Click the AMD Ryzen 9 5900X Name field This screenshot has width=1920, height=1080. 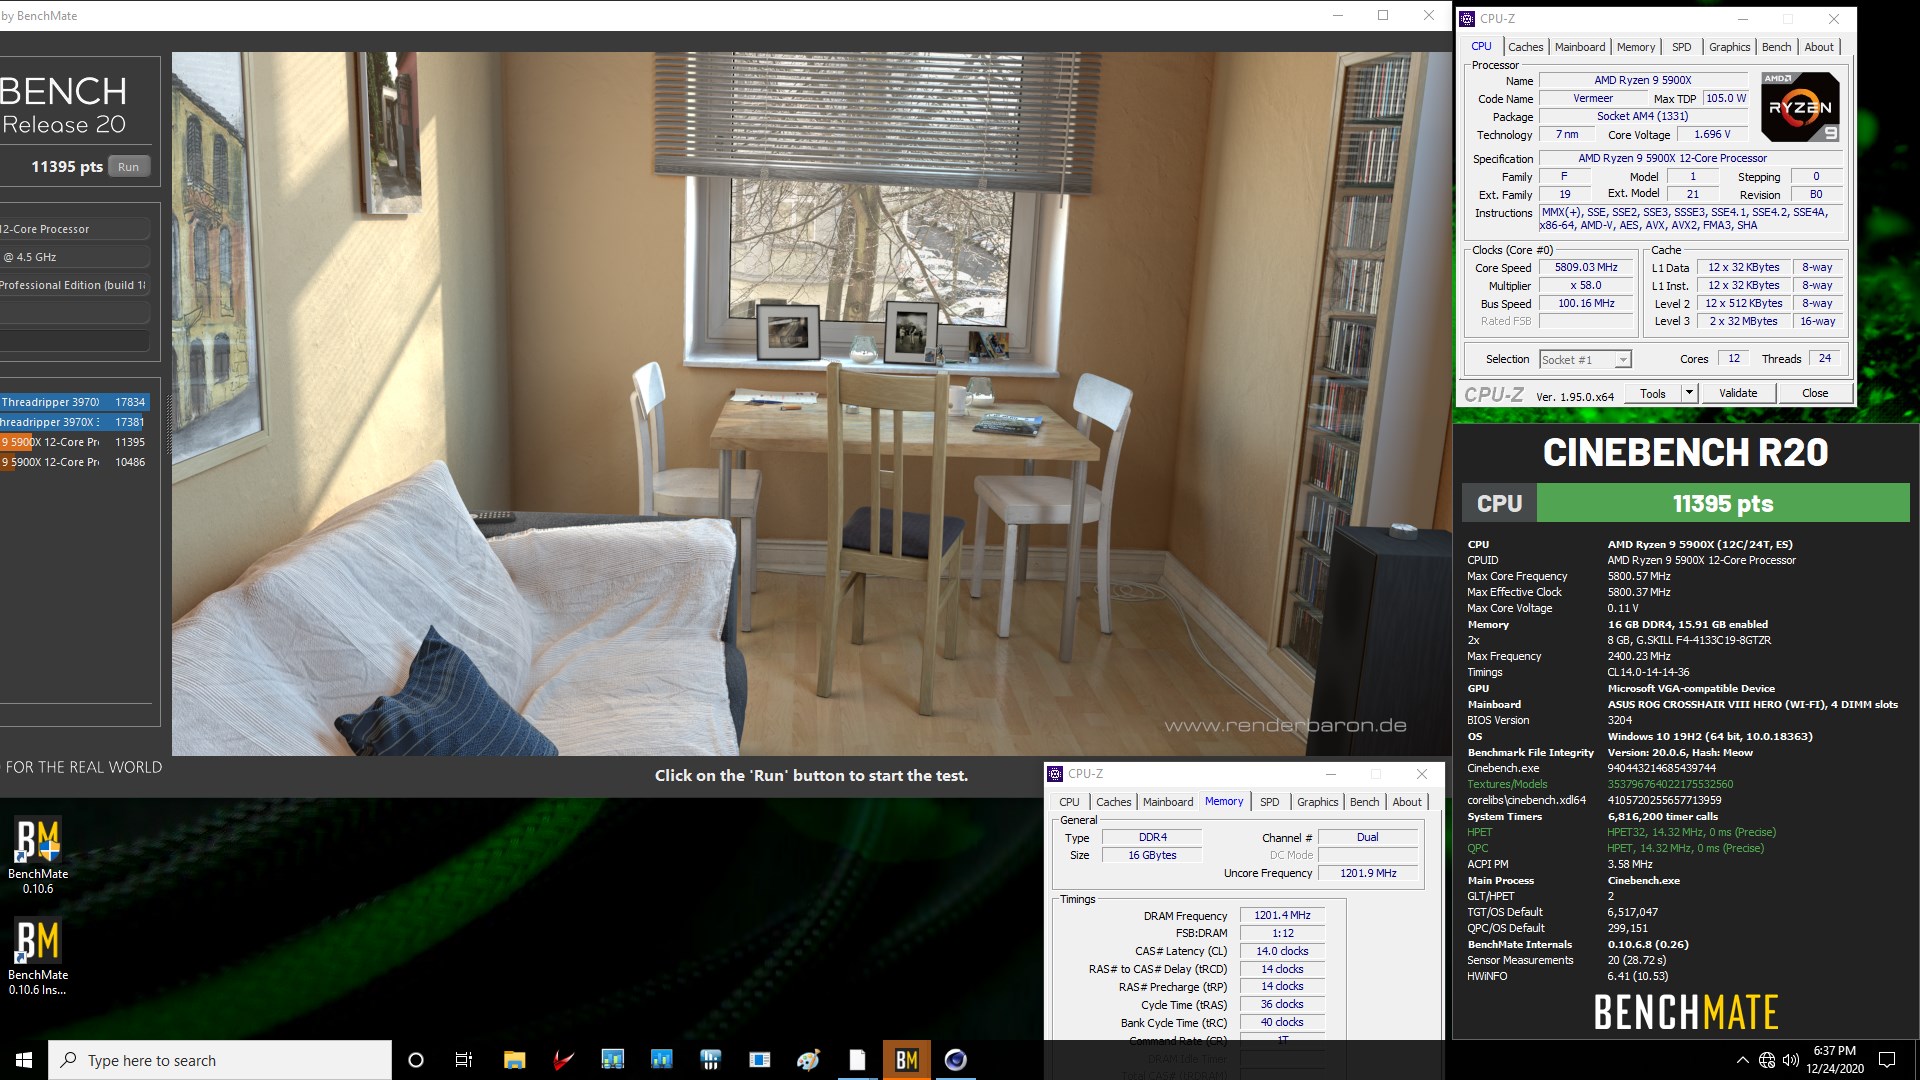point(1643,80)
